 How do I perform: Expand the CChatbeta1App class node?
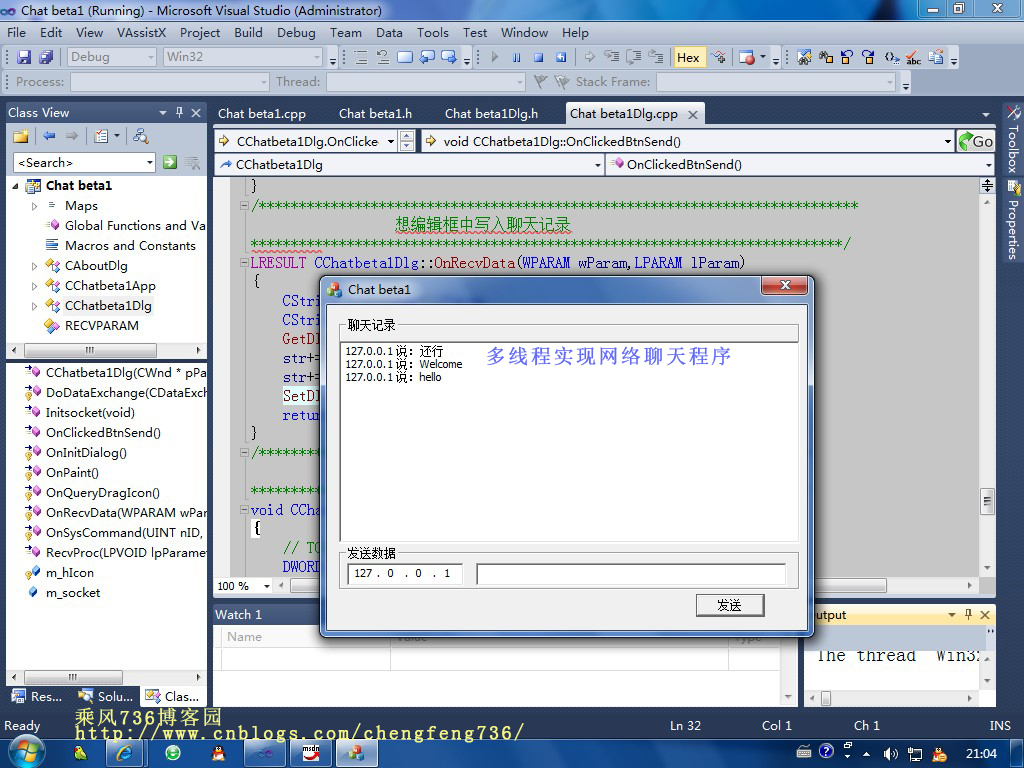35,286
